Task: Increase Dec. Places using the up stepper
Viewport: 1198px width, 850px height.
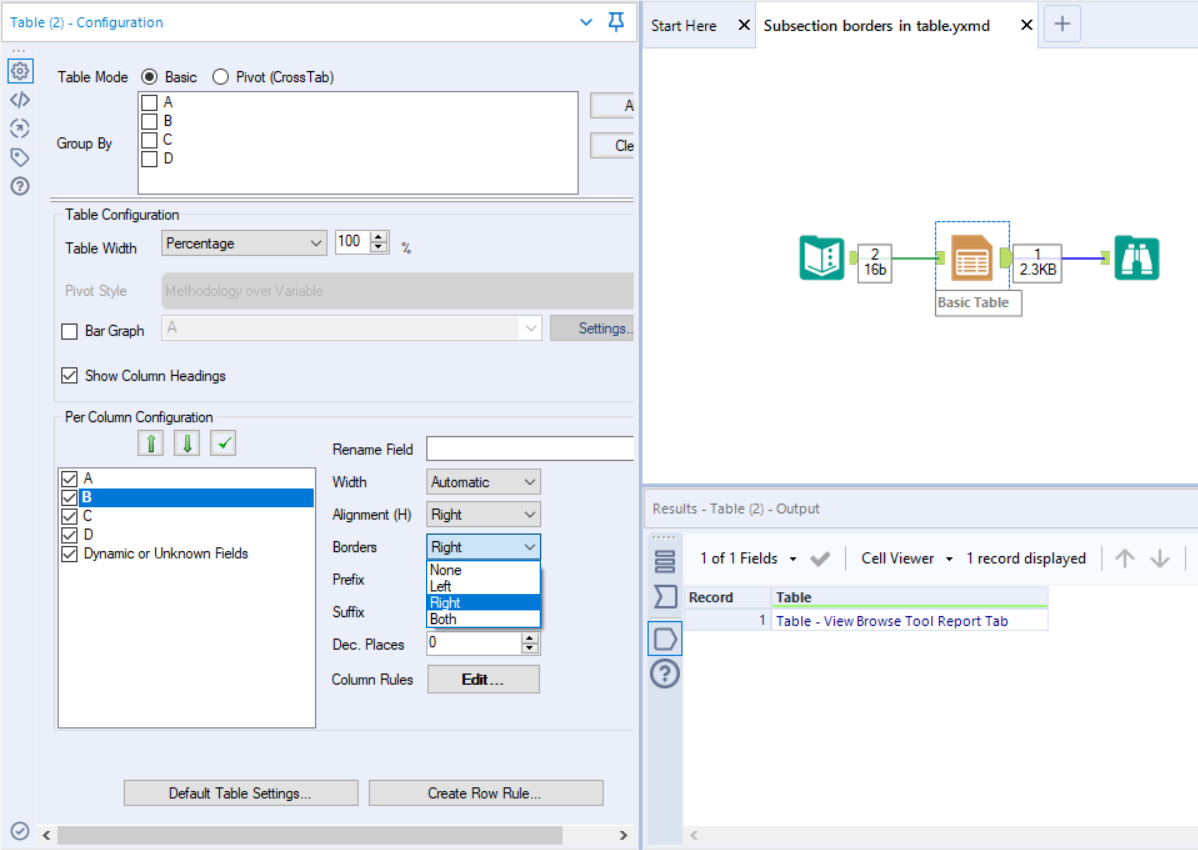Action: pos(530,638)
